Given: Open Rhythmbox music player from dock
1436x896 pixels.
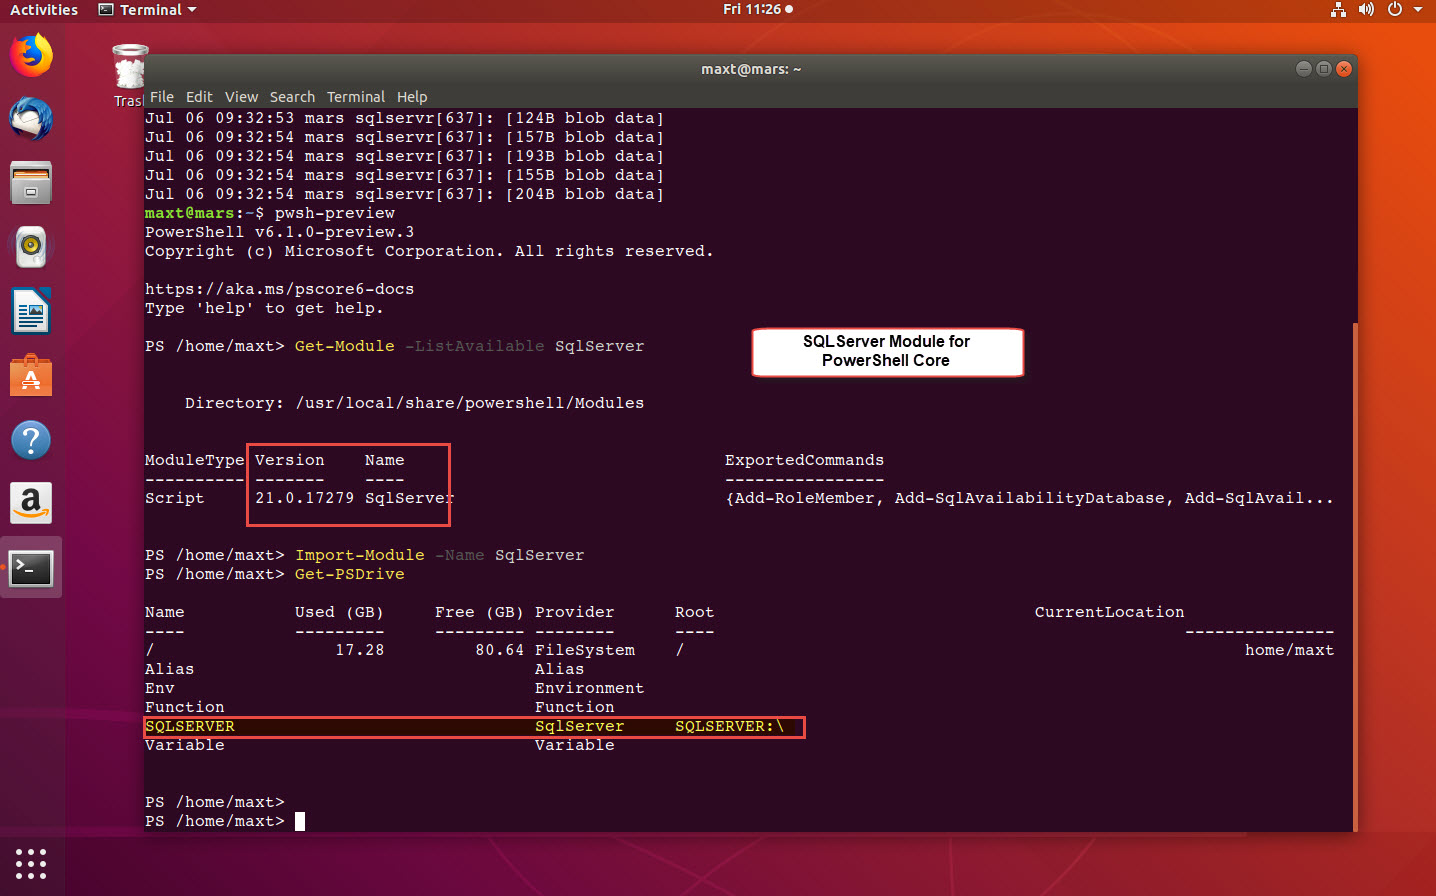Looking at the screenshot, I should [31, 247].
